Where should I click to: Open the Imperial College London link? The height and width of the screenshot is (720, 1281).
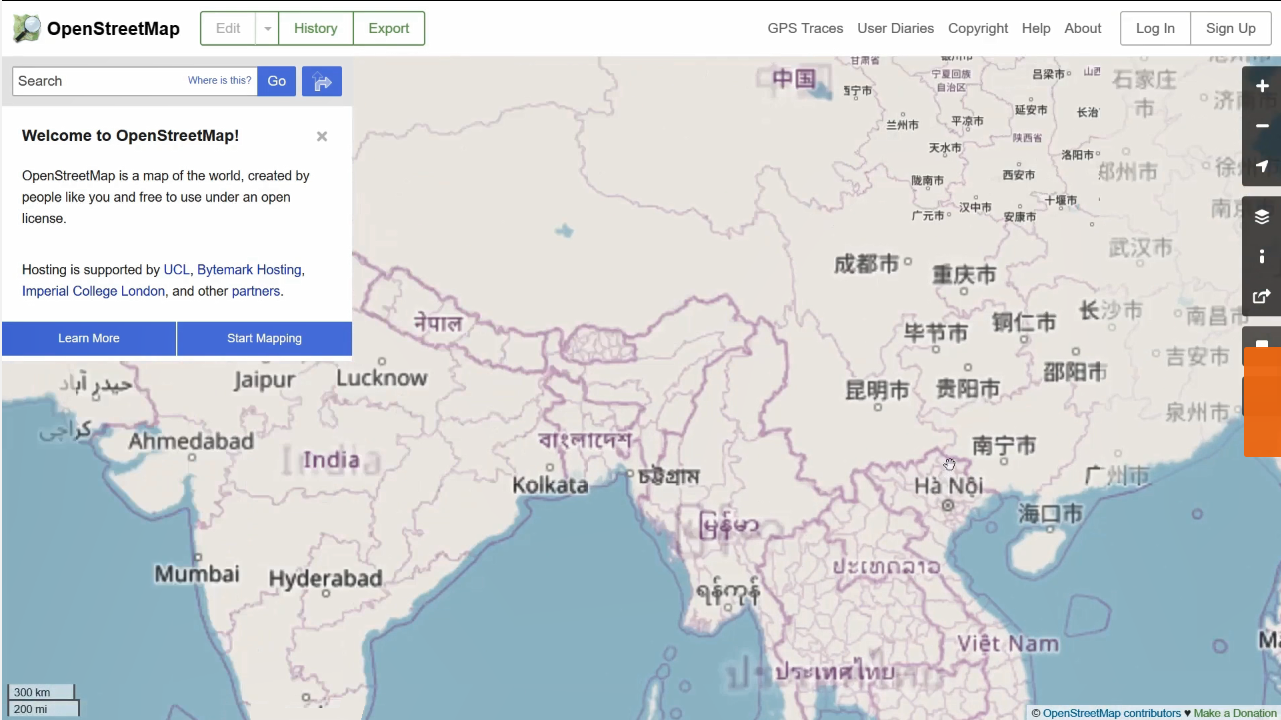pyautogui.click(x=93, y=291)
